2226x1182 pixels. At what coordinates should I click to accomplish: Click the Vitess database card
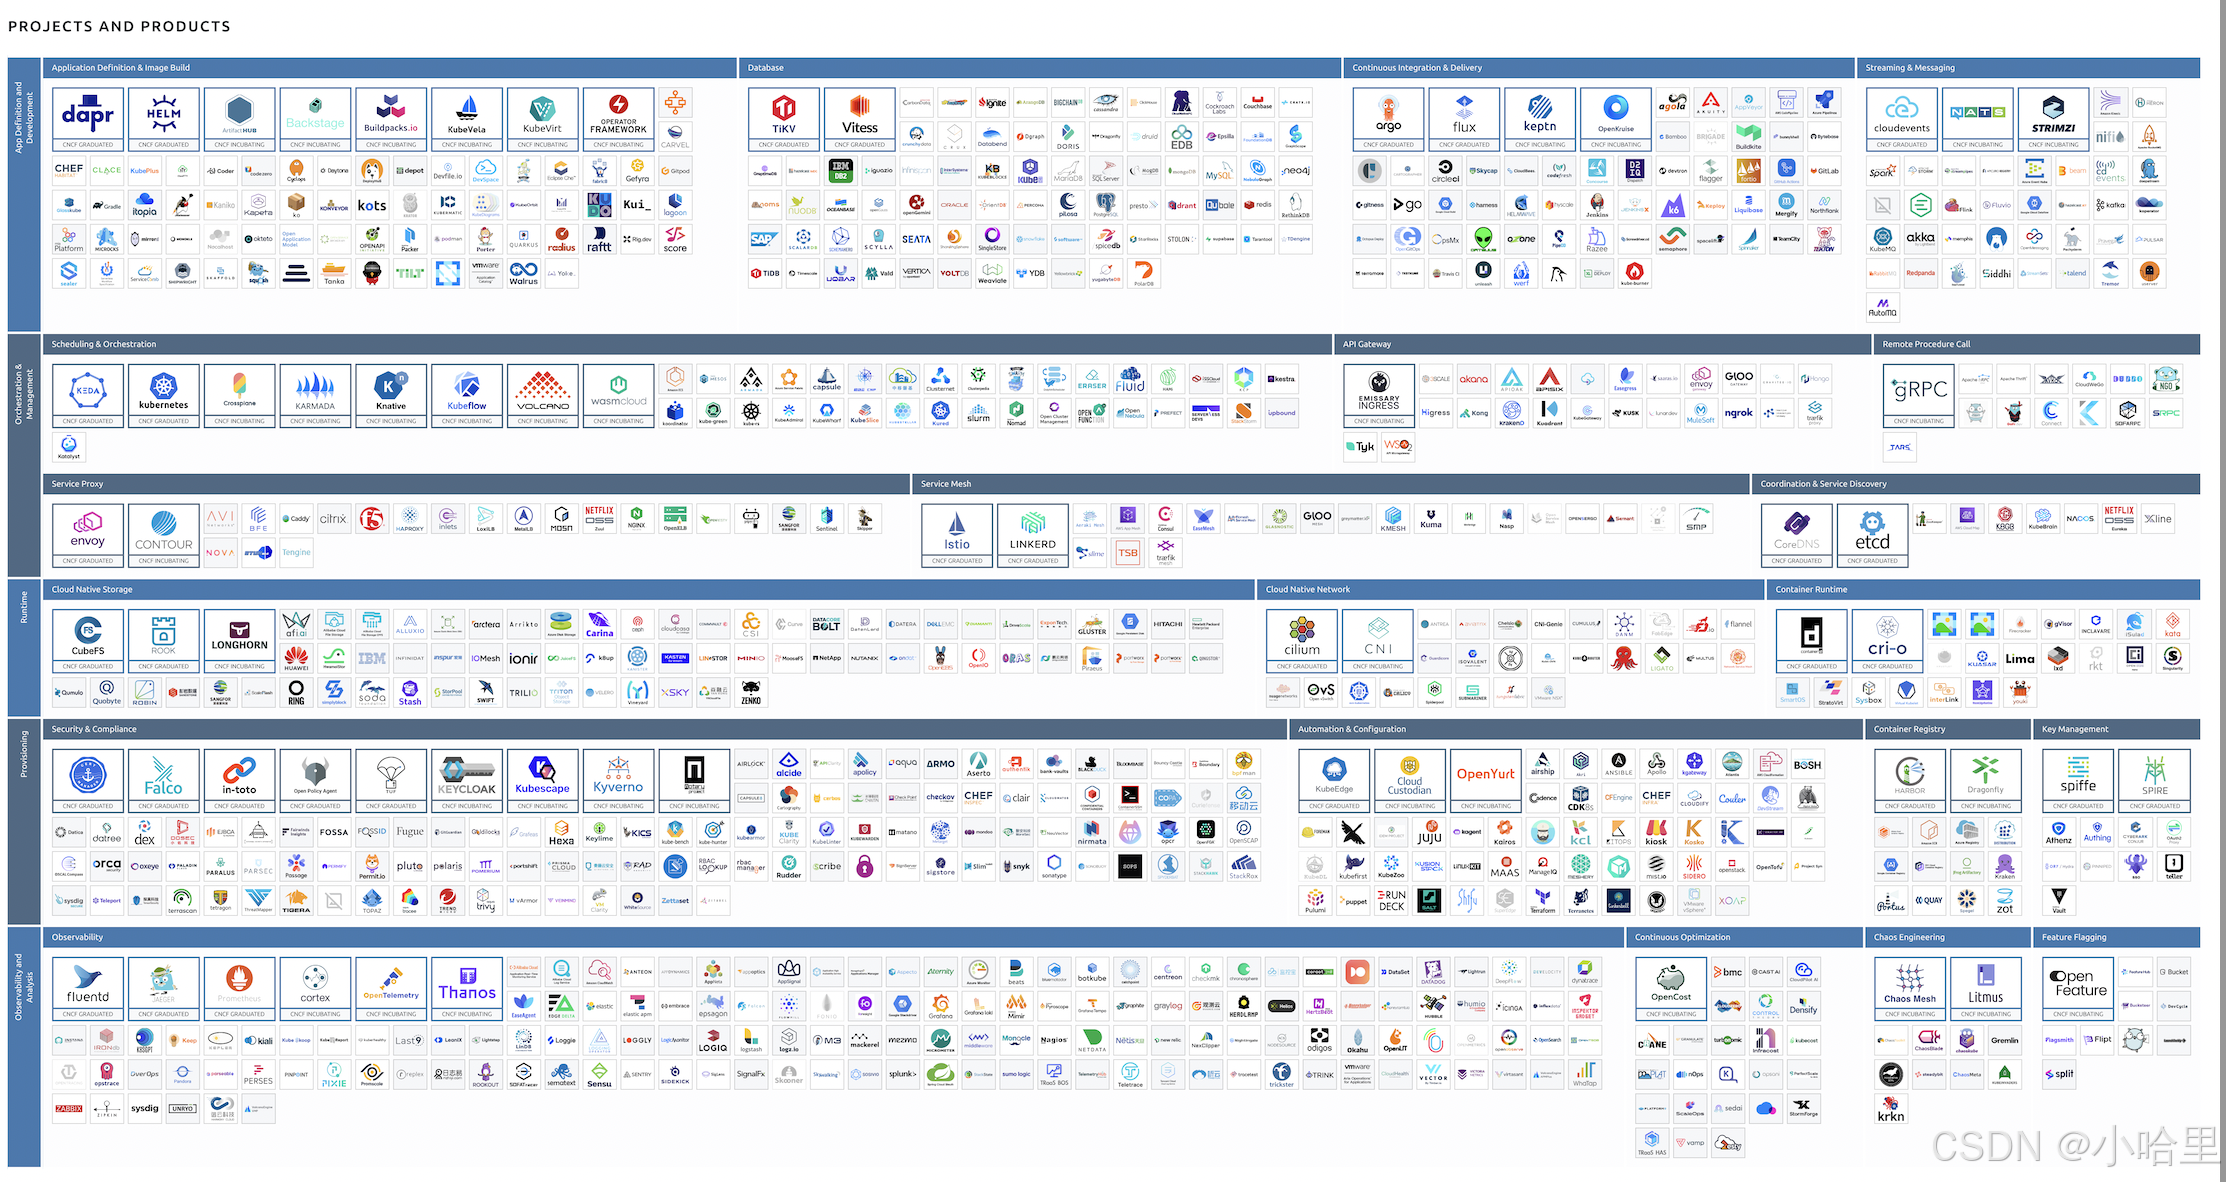coord(860,116)
